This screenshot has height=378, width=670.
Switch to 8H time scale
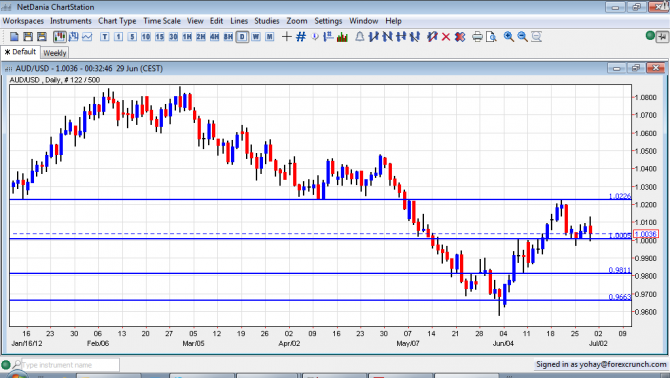(228, 37)
